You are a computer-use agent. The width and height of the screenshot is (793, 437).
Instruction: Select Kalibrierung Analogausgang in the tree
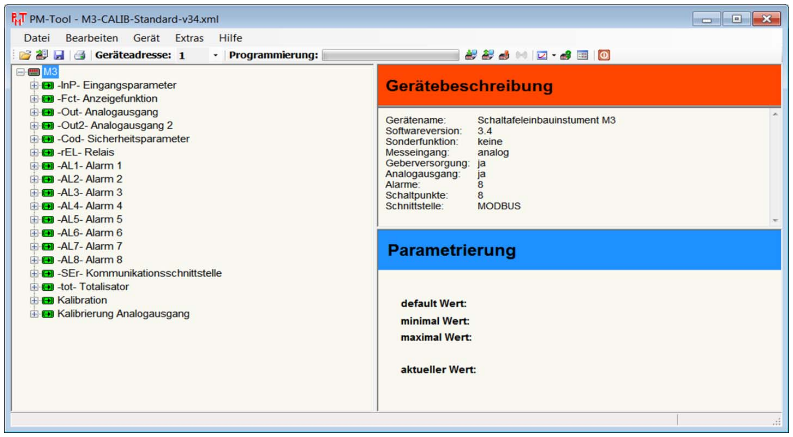[x=123, y=314]
